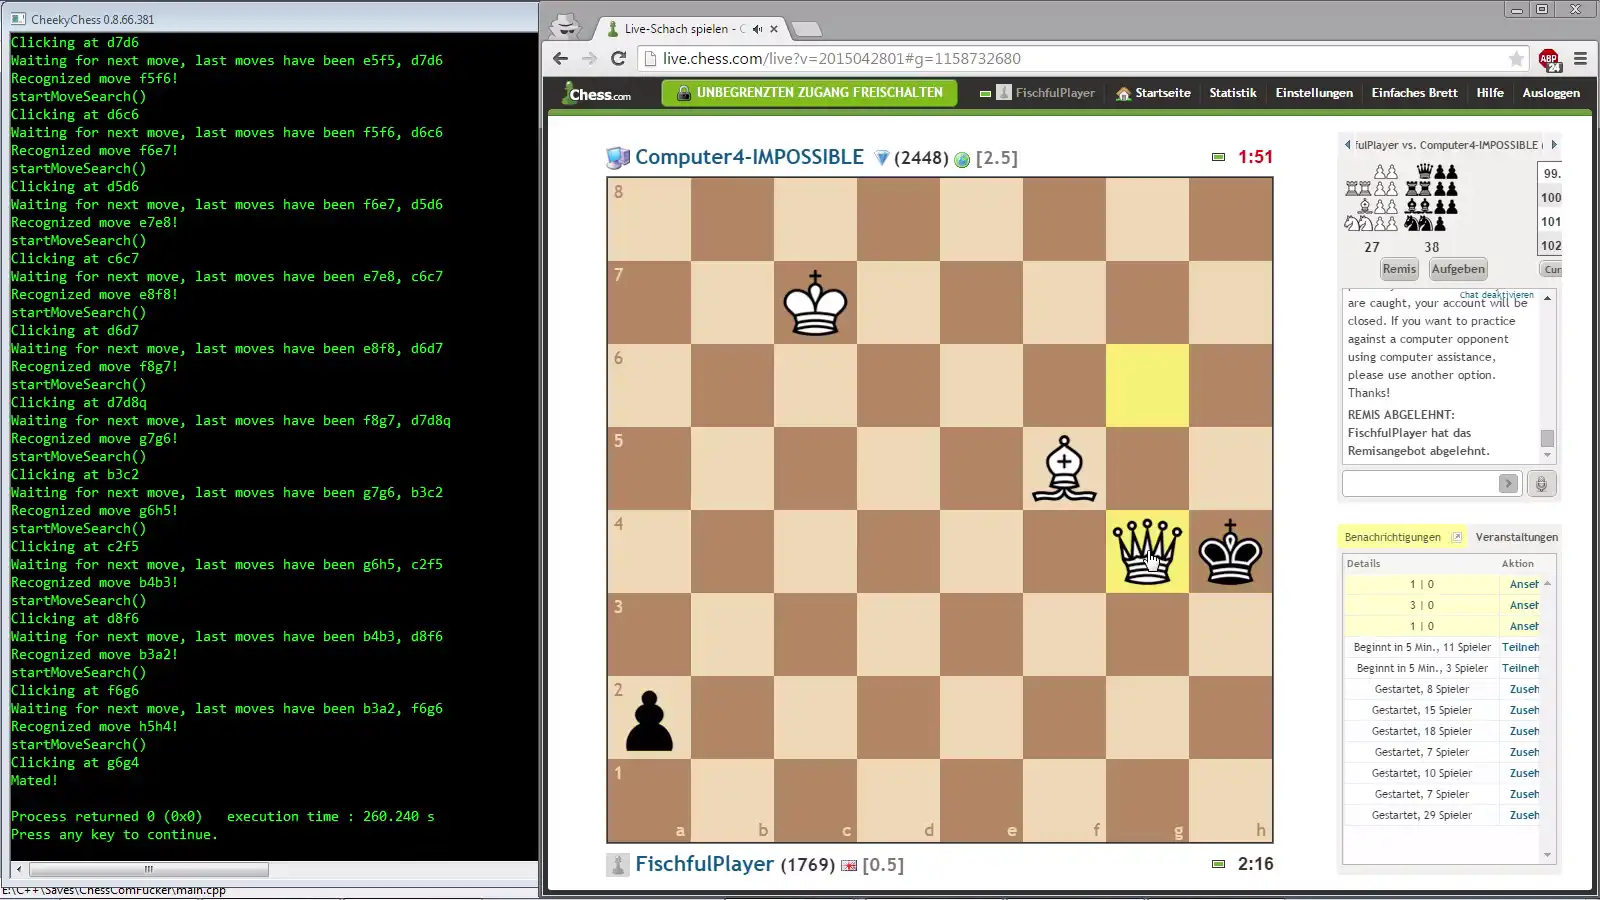Click the browser back arrow
The image size is (1600, 900).
[560, 58]
